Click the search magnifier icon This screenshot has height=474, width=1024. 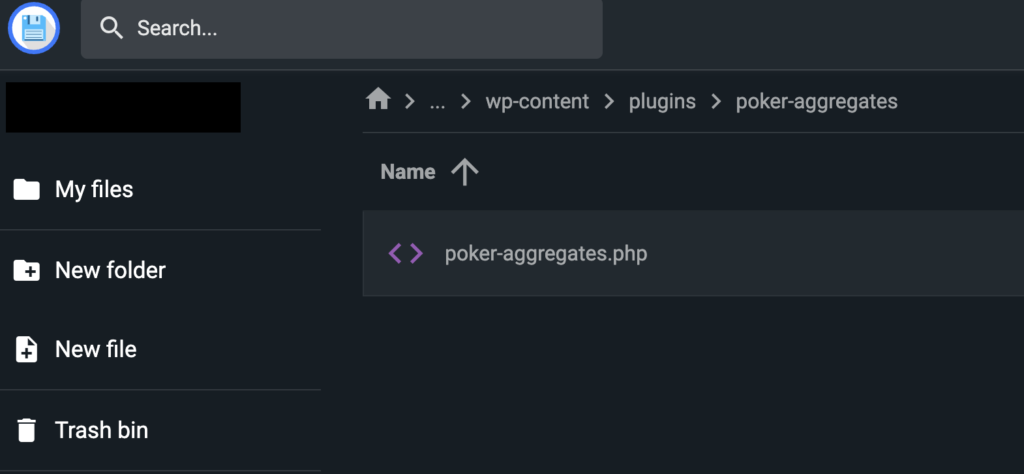tap(112, 28)
